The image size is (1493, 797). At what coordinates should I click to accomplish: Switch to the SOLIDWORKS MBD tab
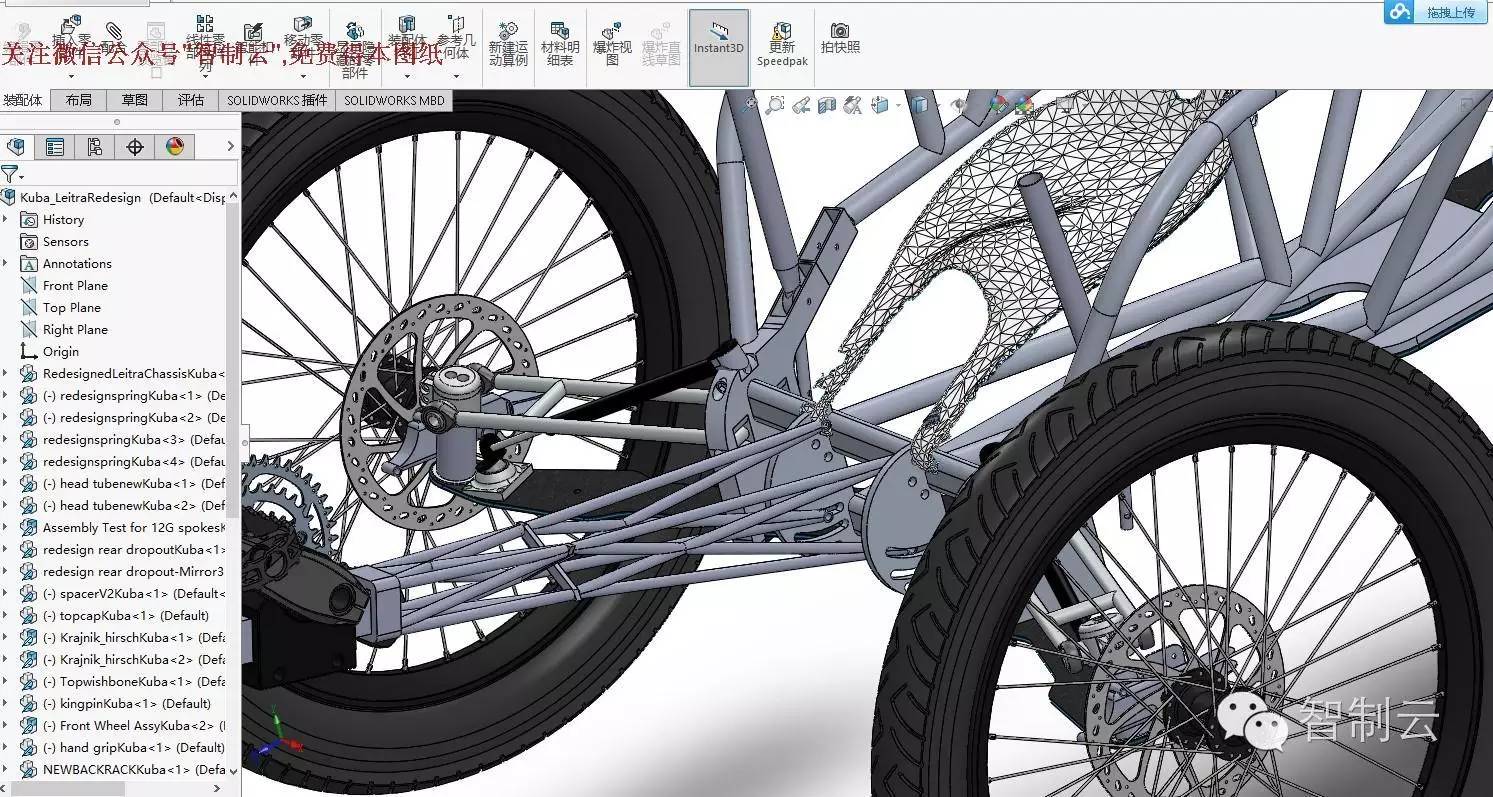point(394,100)
